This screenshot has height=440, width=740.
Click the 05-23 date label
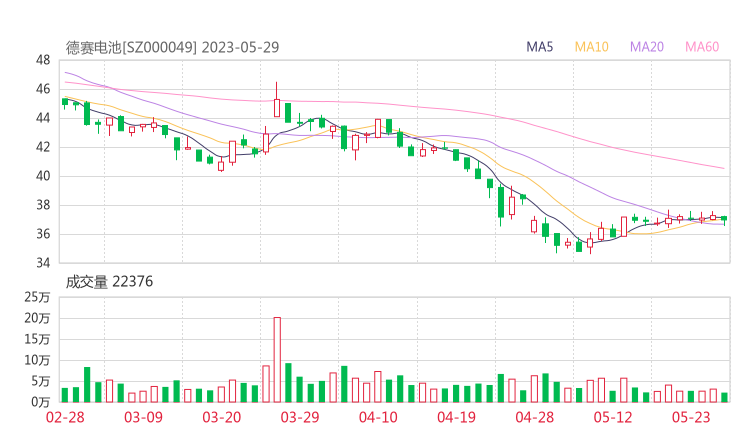point(691,417)
